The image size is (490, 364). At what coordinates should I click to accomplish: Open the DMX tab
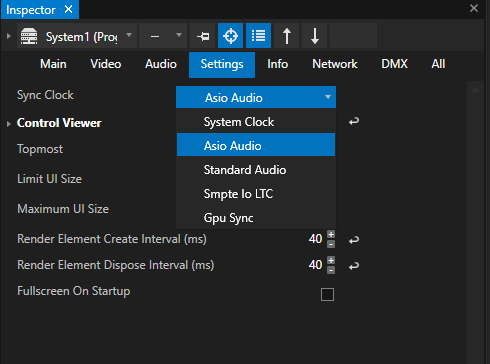click(x=394, y=64)
